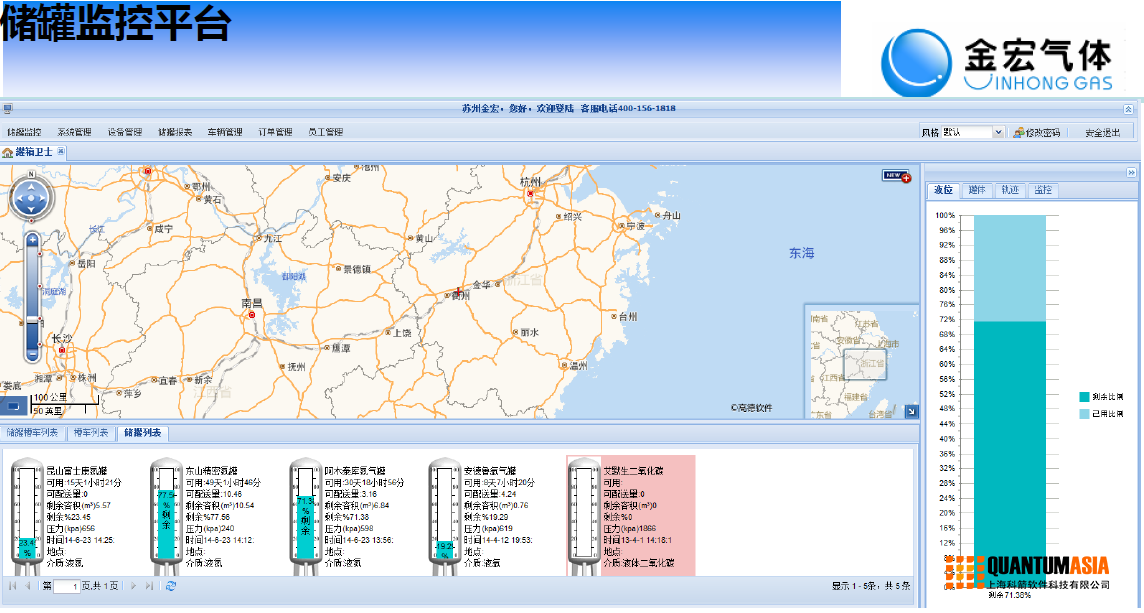
Task: Select the 昆山富士康 tank icon
Action: [27, 515]
